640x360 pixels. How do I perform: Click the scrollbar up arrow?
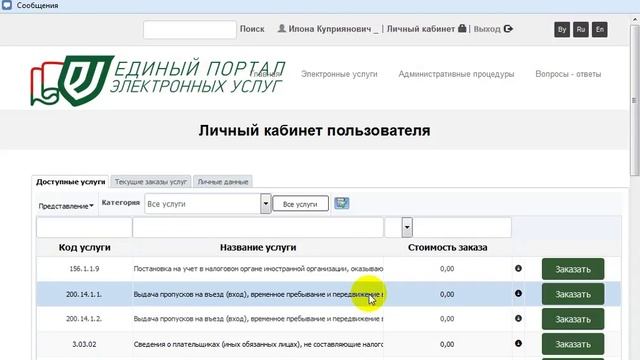point(635,19)
